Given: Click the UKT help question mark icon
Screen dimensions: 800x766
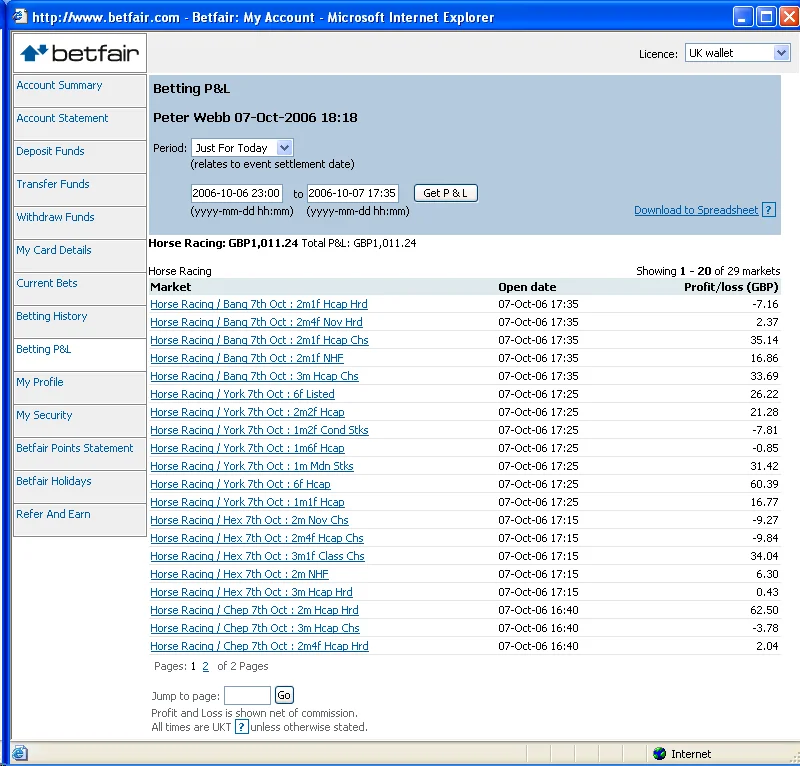Looking at the screenshot, I should click(241, 727).
